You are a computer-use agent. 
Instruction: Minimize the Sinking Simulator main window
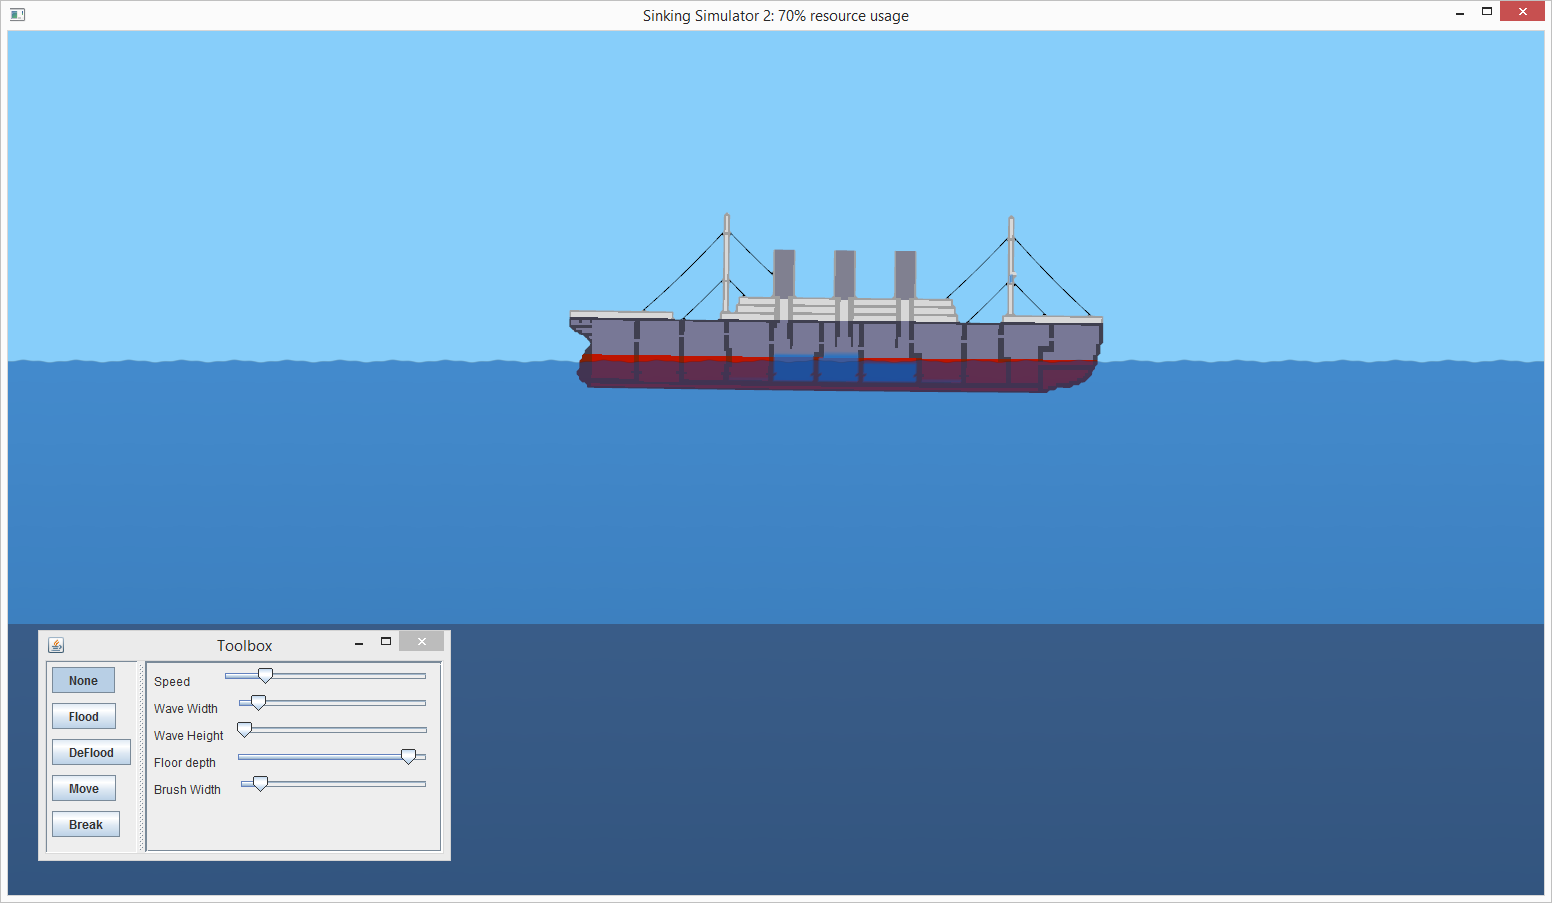(x=1460, y=14)
